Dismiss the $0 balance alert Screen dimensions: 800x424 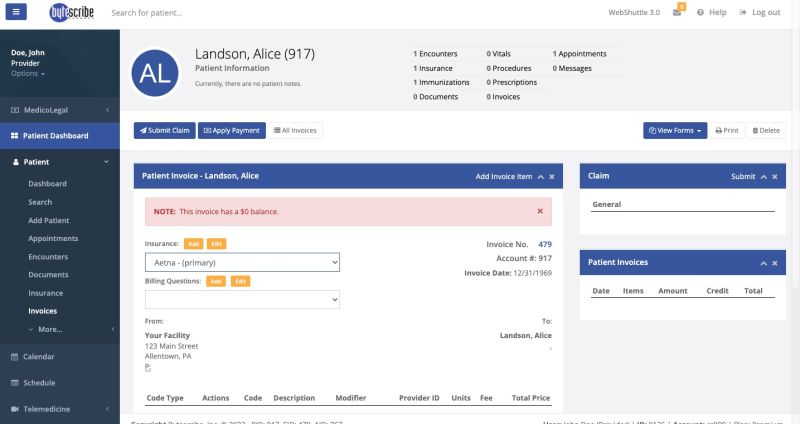coord(540,211)
